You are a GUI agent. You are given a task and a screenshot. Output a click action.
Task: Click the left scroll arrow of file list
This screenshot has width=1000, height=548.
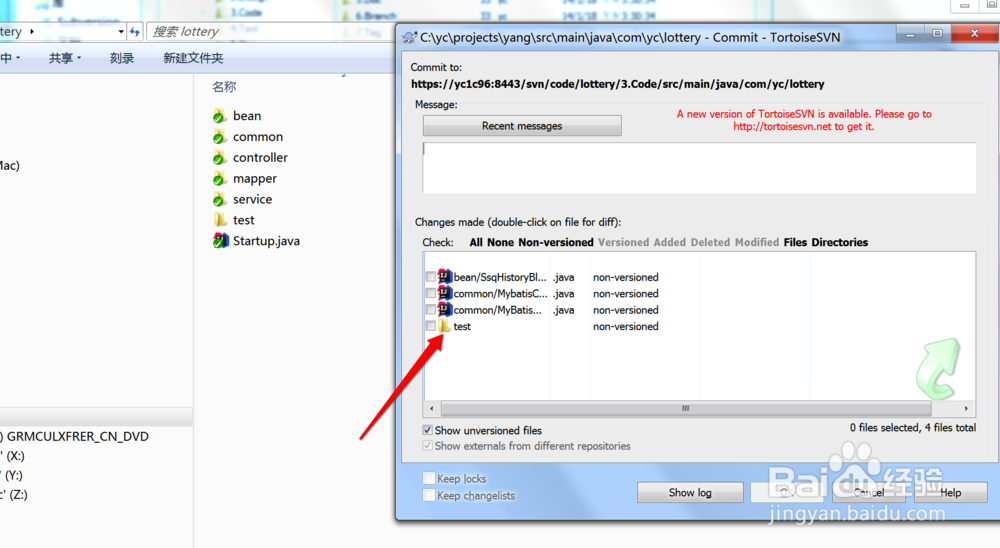click(432, 408)
